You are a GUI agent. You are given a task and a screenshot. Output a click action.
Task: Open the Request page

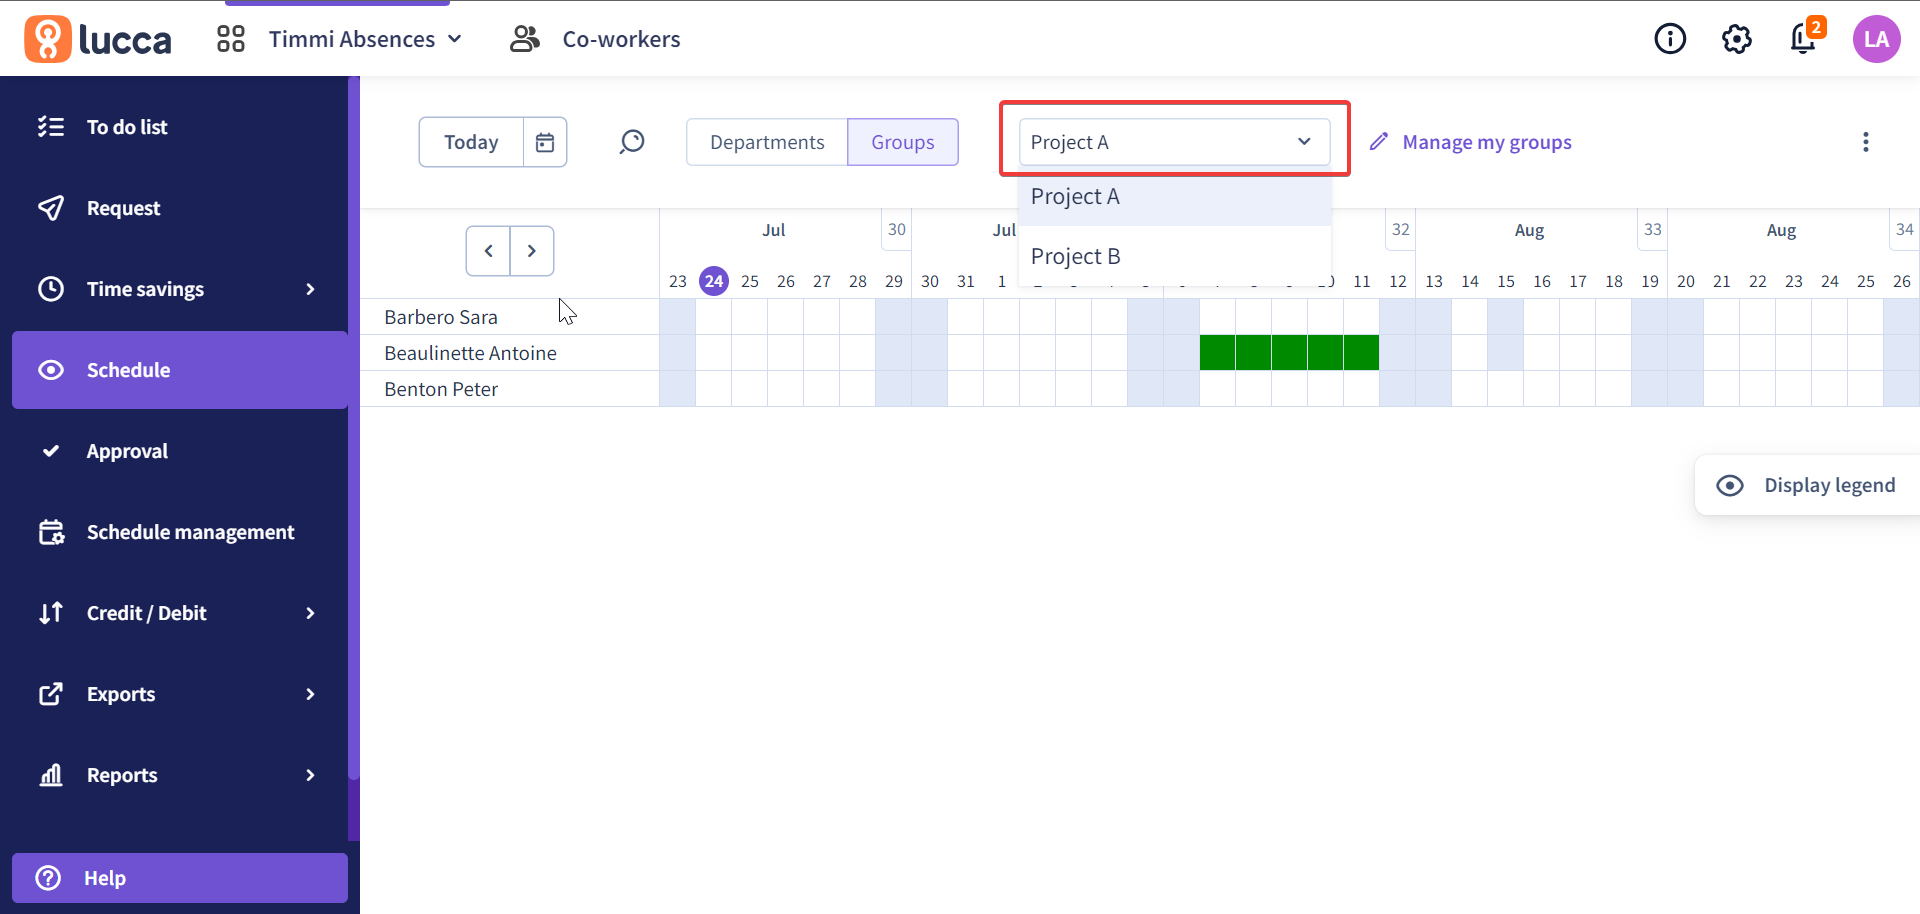coord(180,208)
